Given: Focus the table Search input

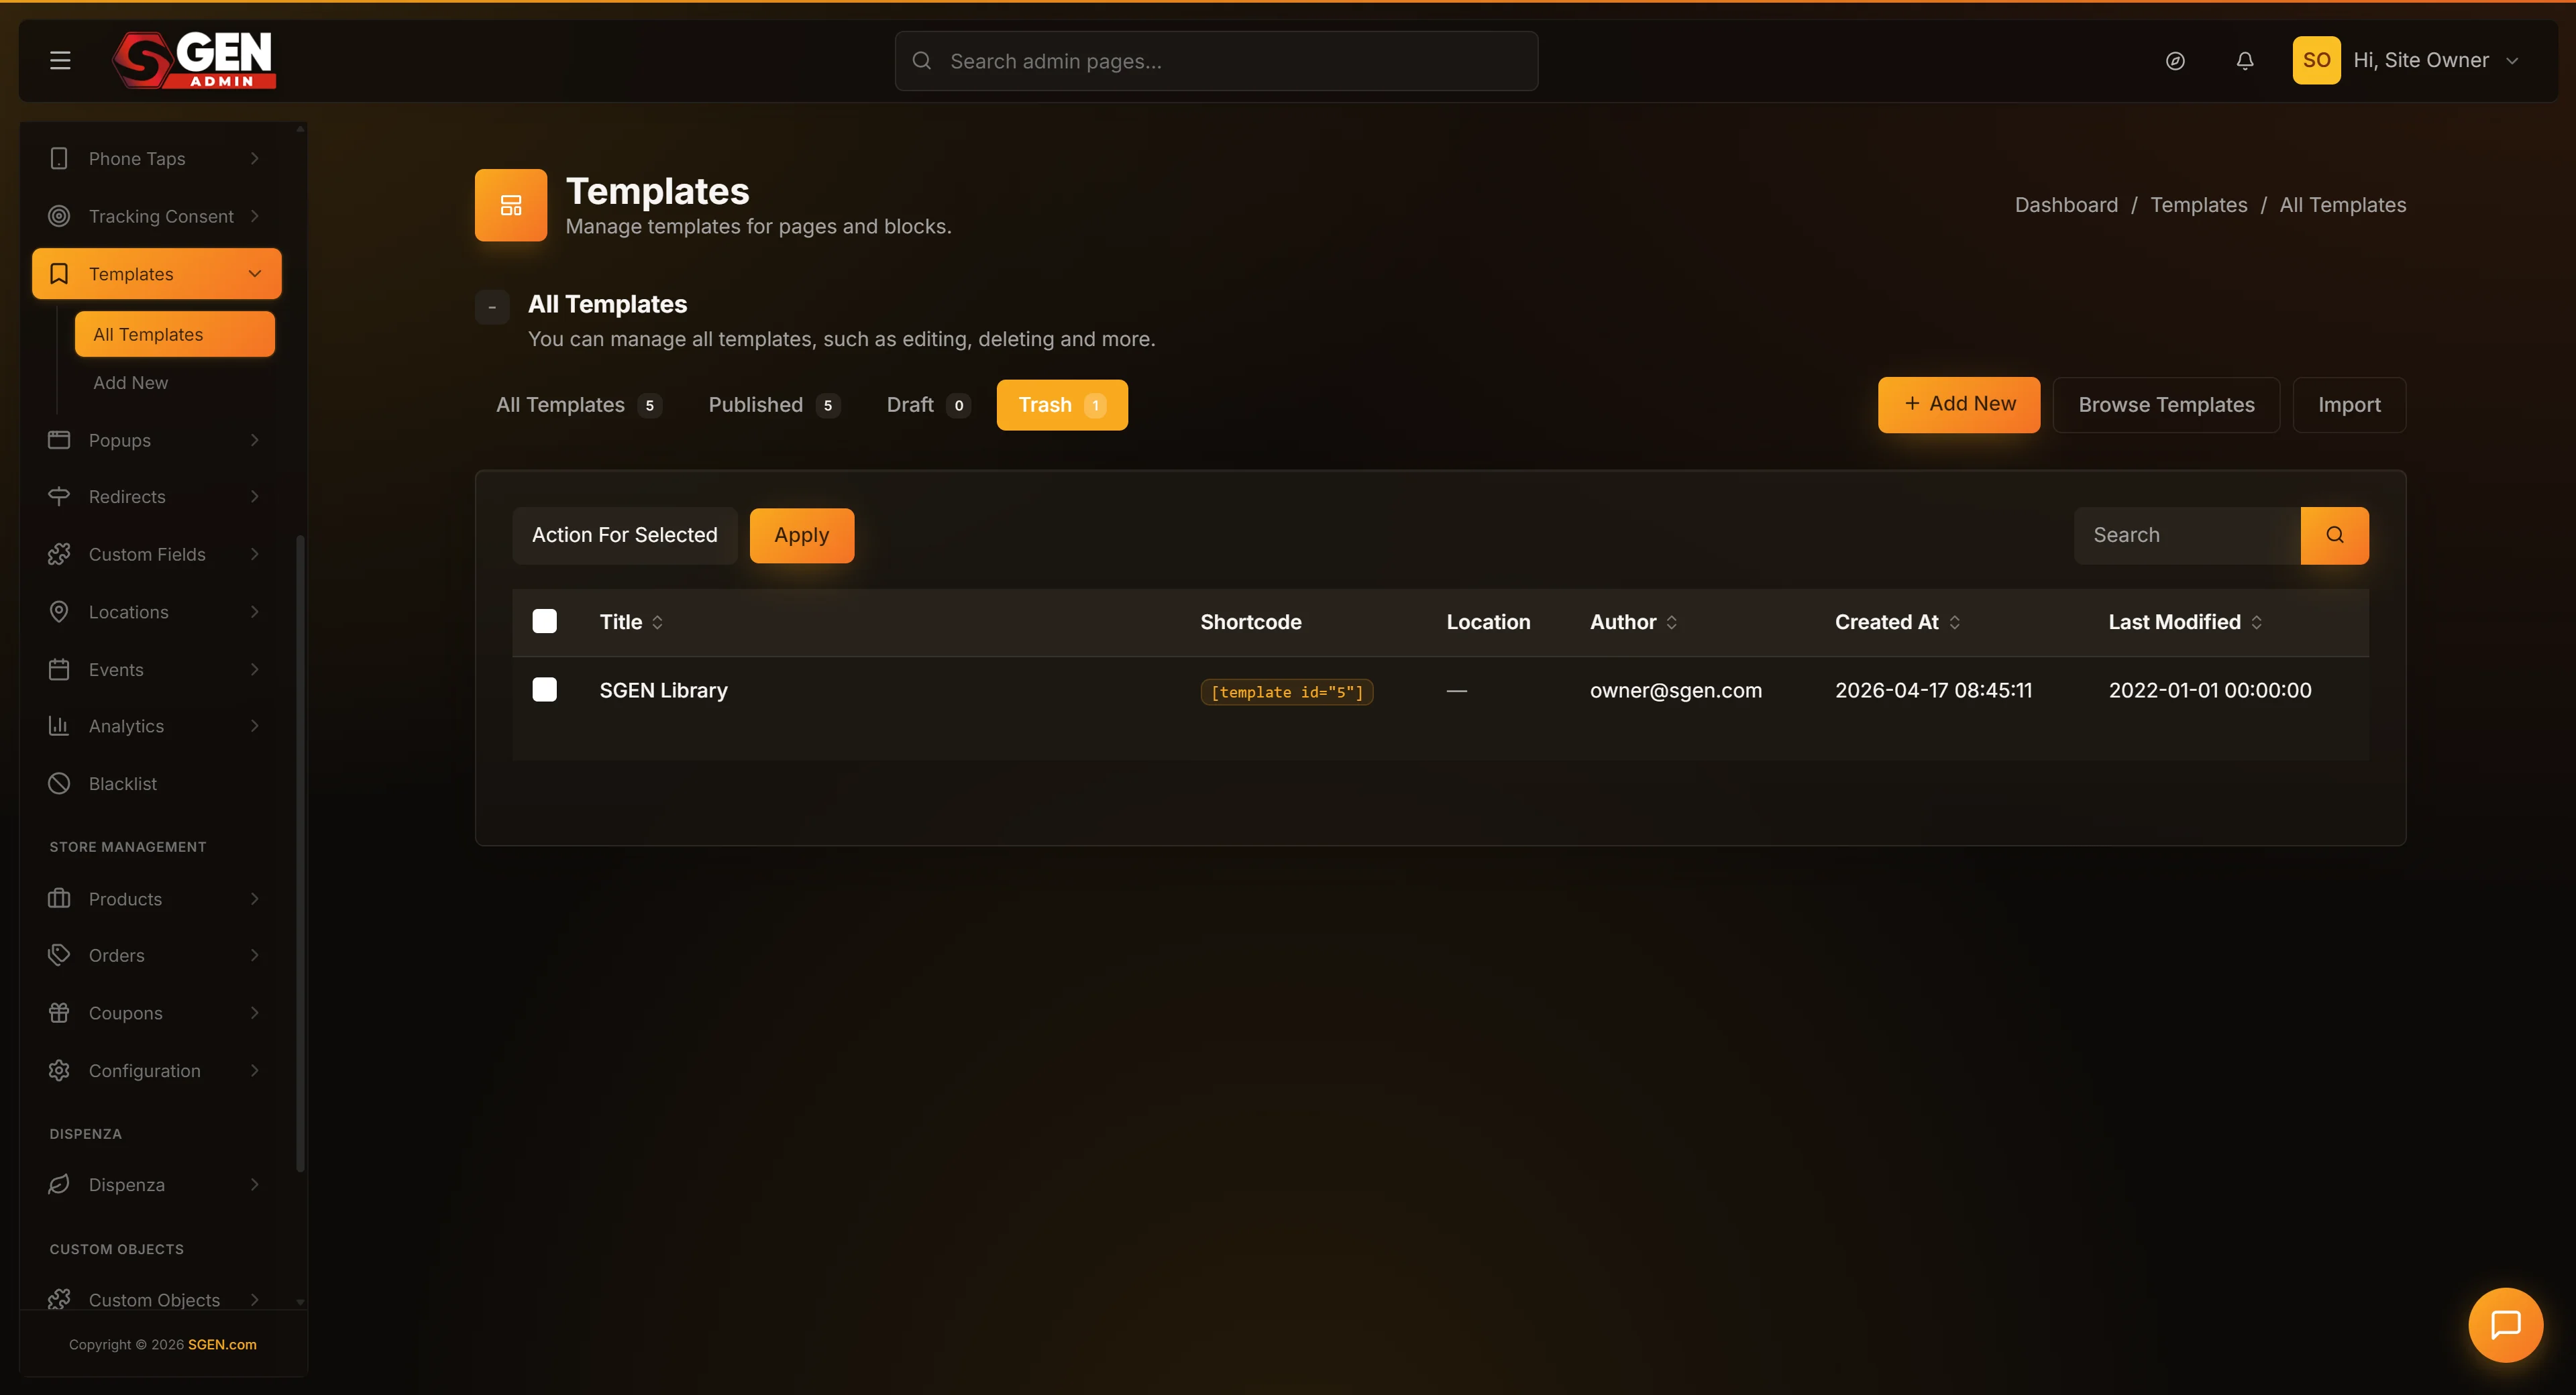Looking at the screenshot, I should coord(2187,535).
